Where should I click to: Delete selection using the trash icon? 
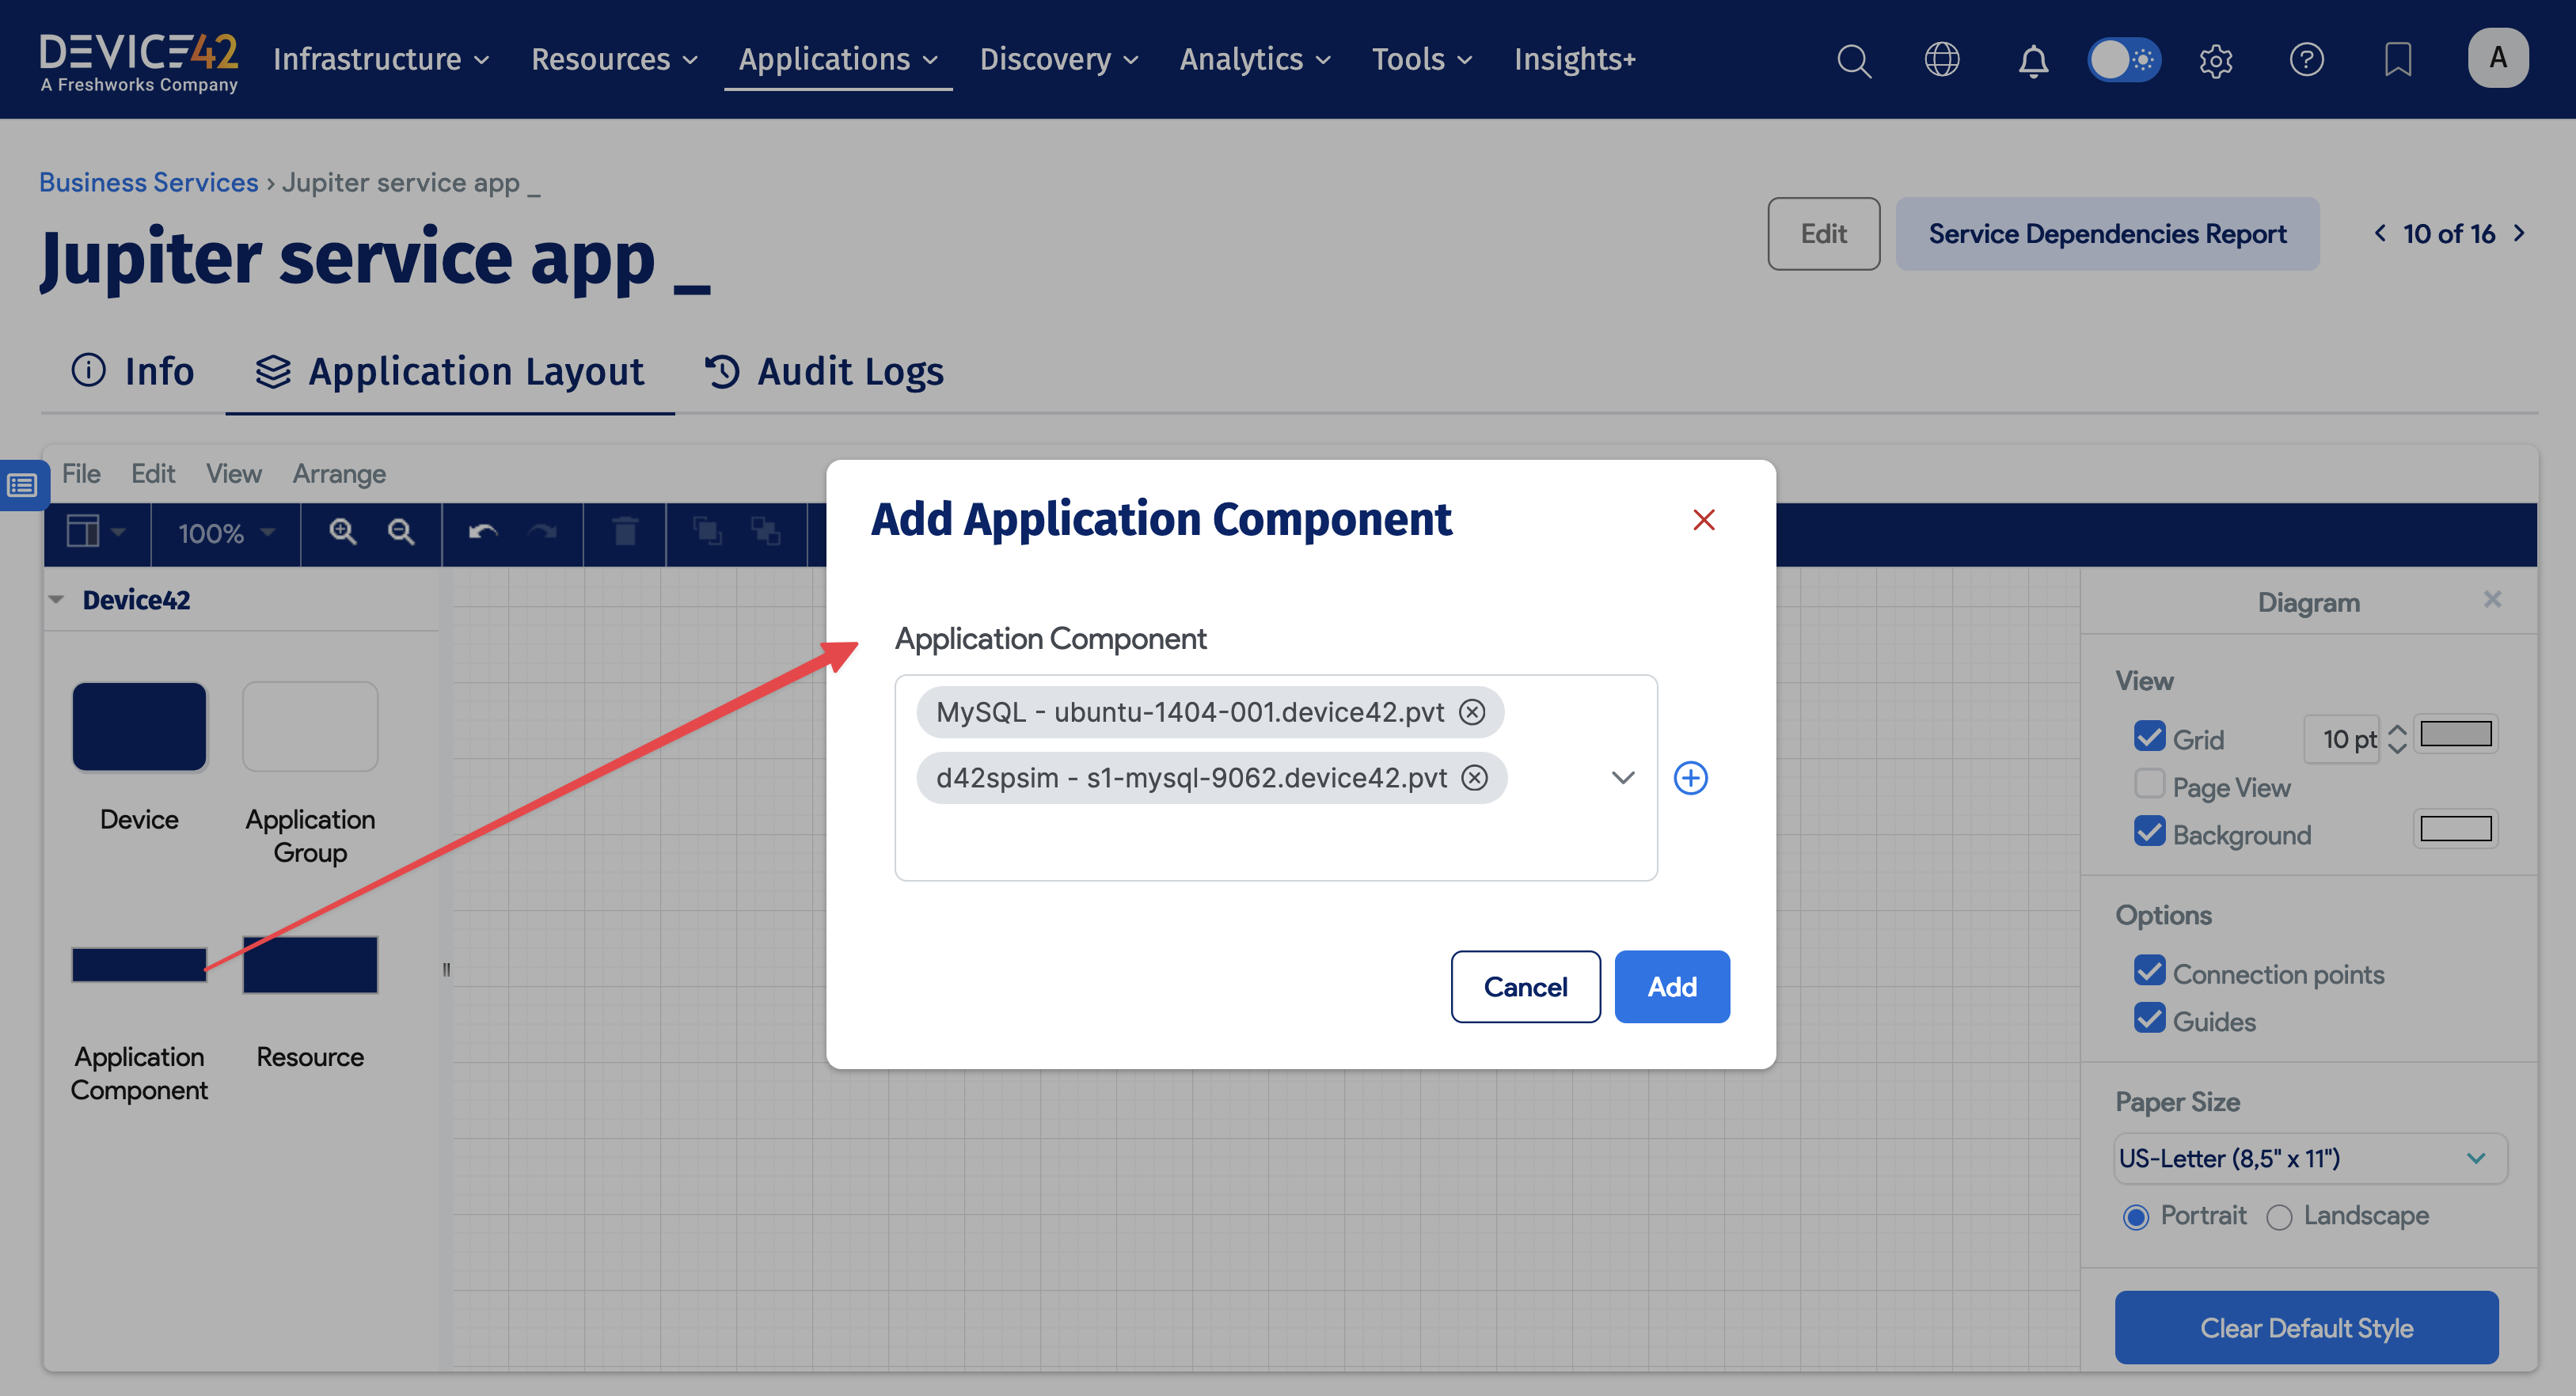[x=626, y=533]
